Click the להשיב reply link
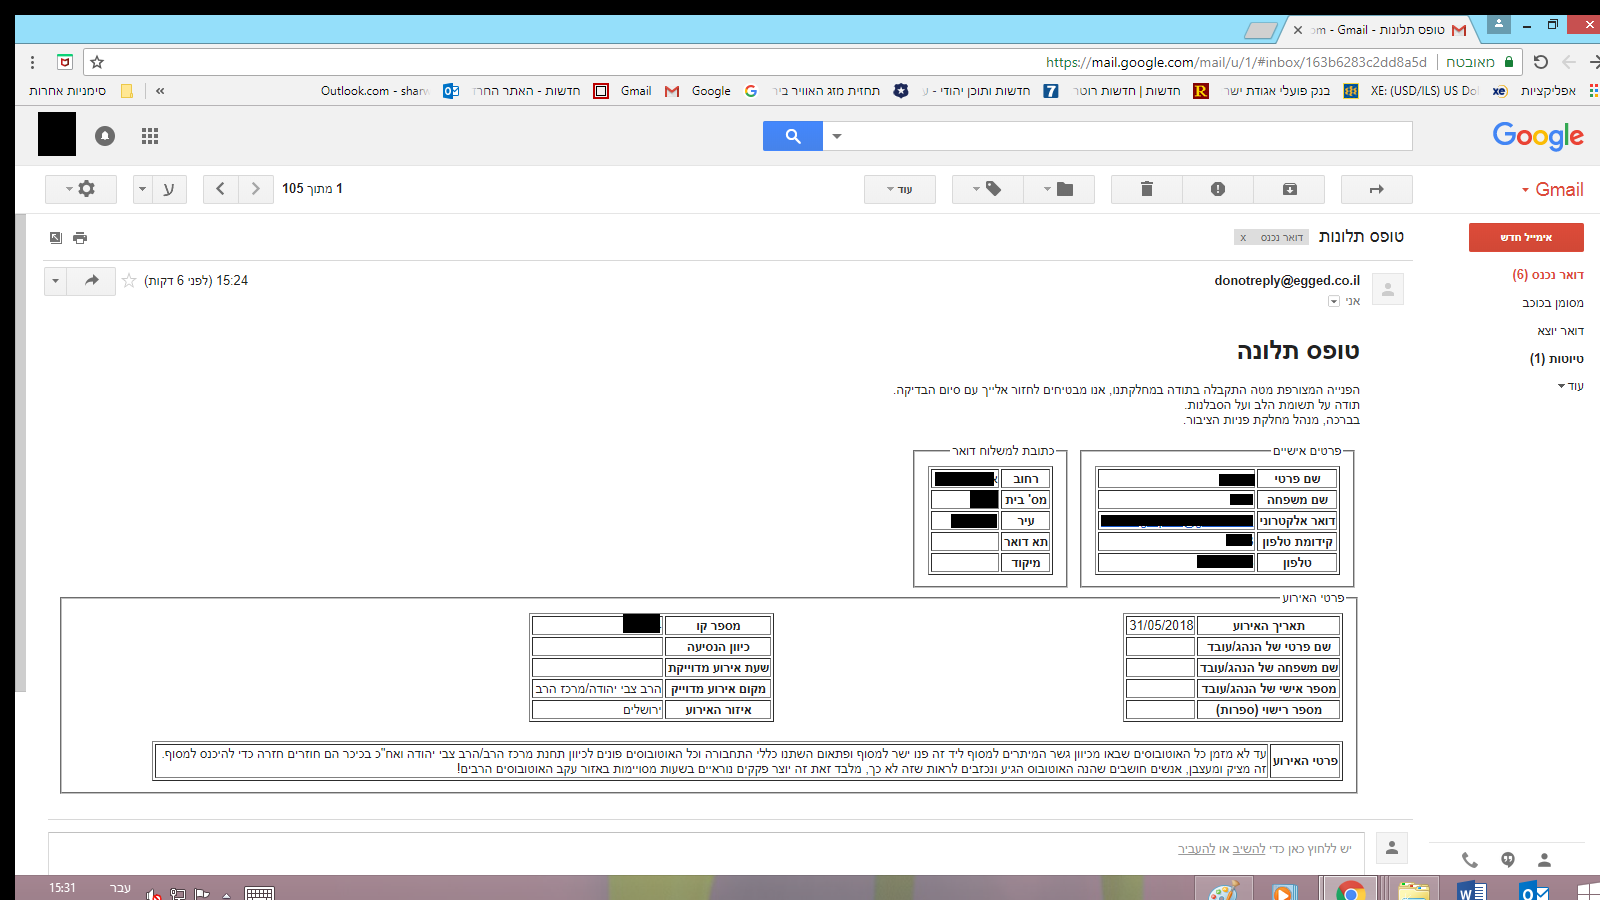 (x=1249, y=849)
